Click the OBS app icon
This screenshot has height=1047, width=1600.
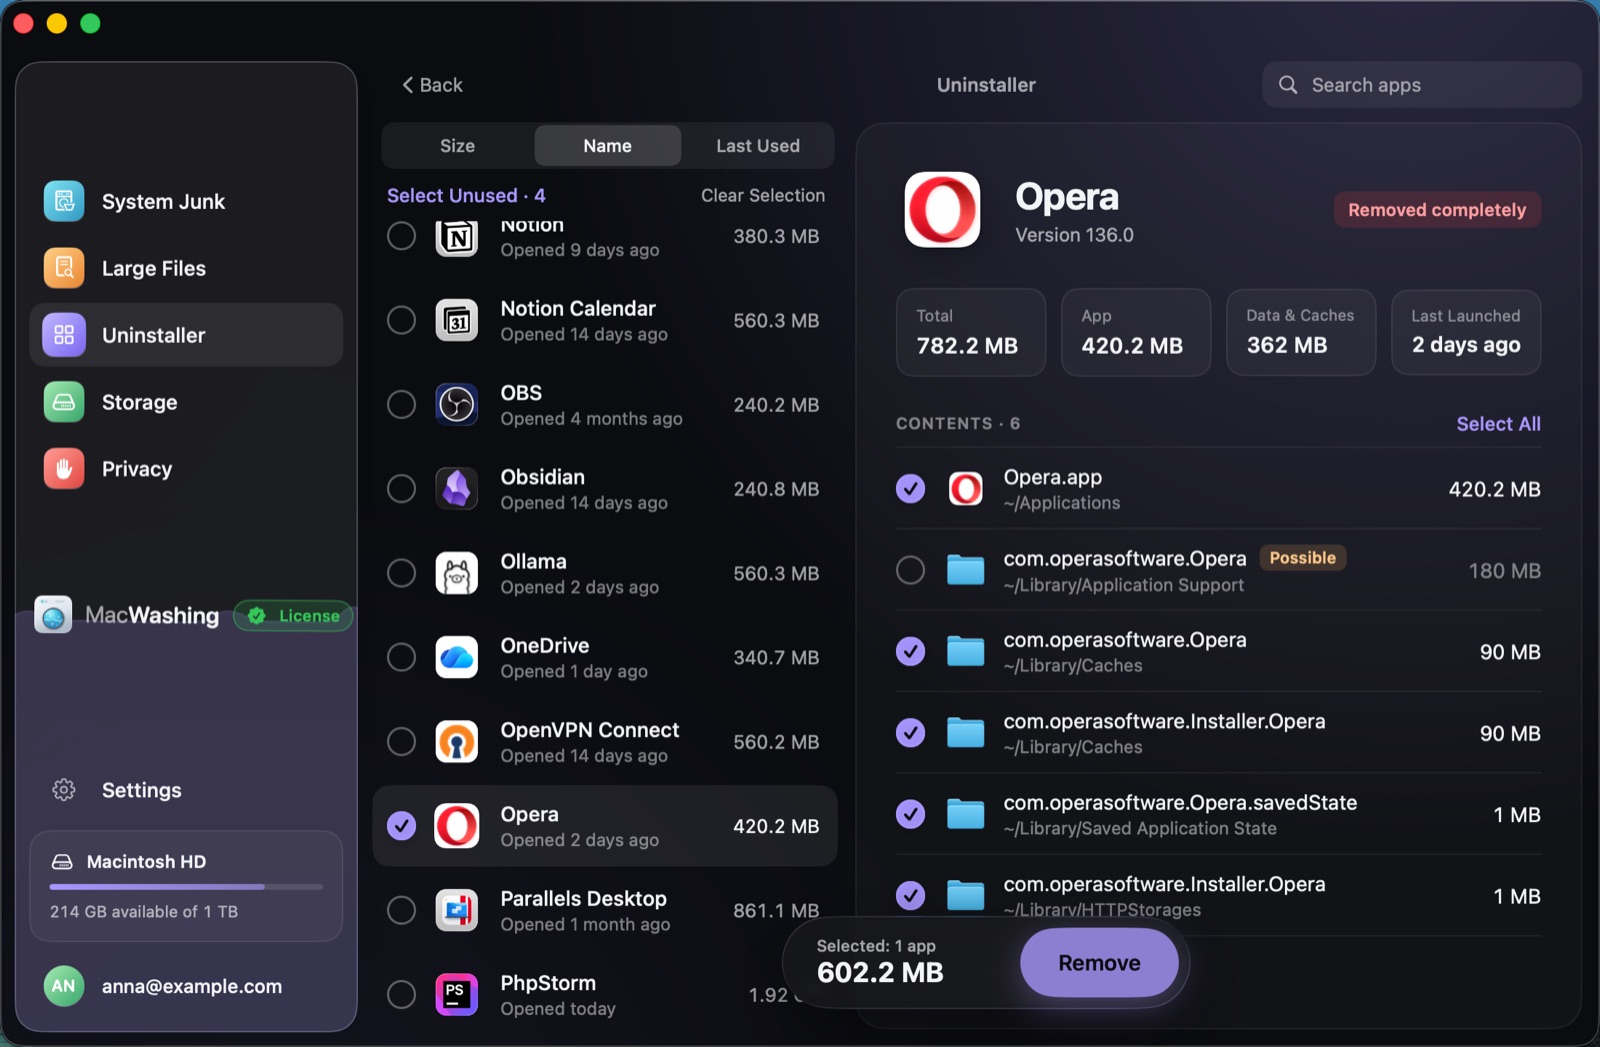click(457, 404)
